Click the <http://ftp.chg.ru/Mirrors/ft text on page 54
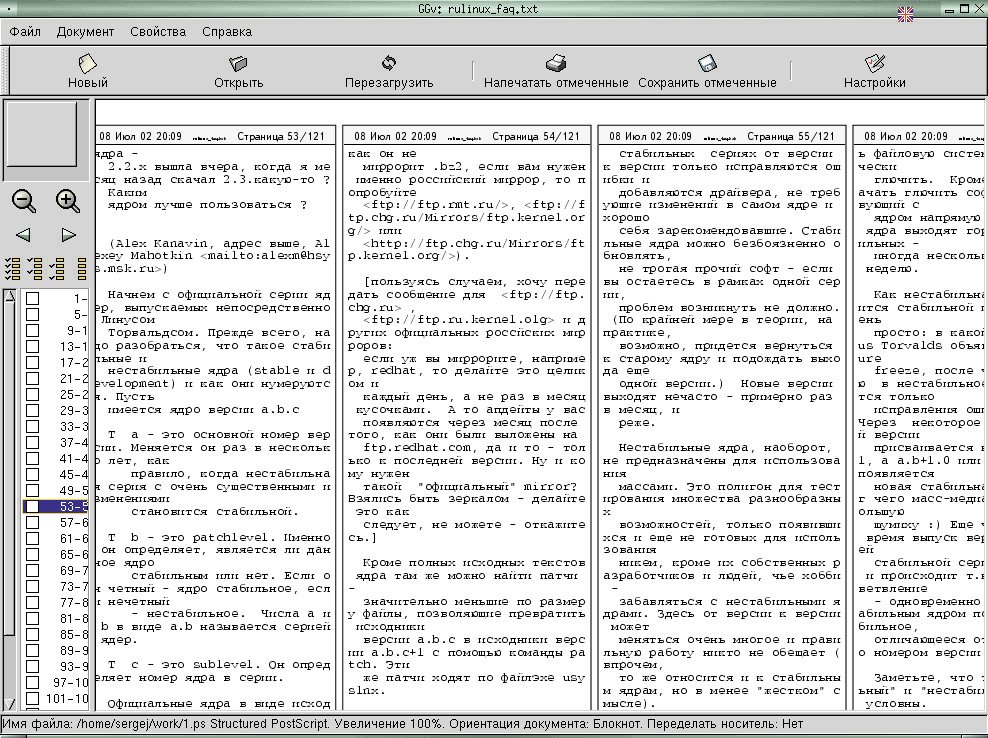Screen dimensions: 988x738 coord(474,243)
